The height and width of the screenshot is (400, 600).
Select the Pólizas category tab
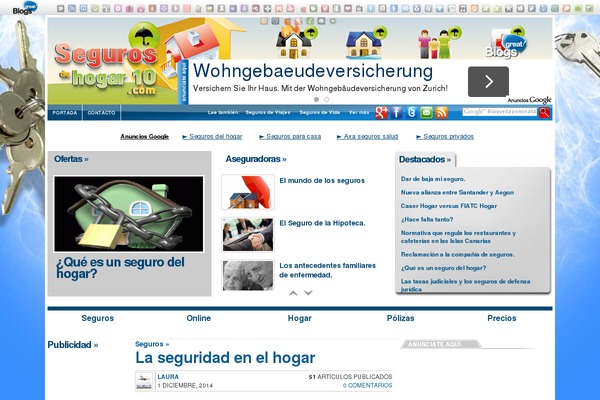(x=400, y=318)
